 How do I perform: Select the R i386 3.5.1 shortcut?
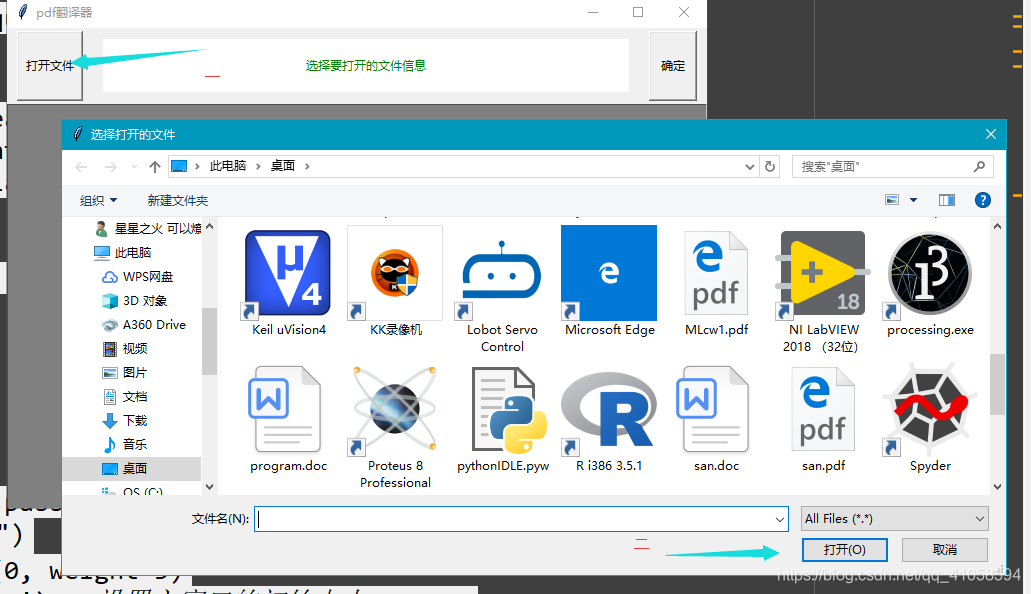[x=609, y=421]
